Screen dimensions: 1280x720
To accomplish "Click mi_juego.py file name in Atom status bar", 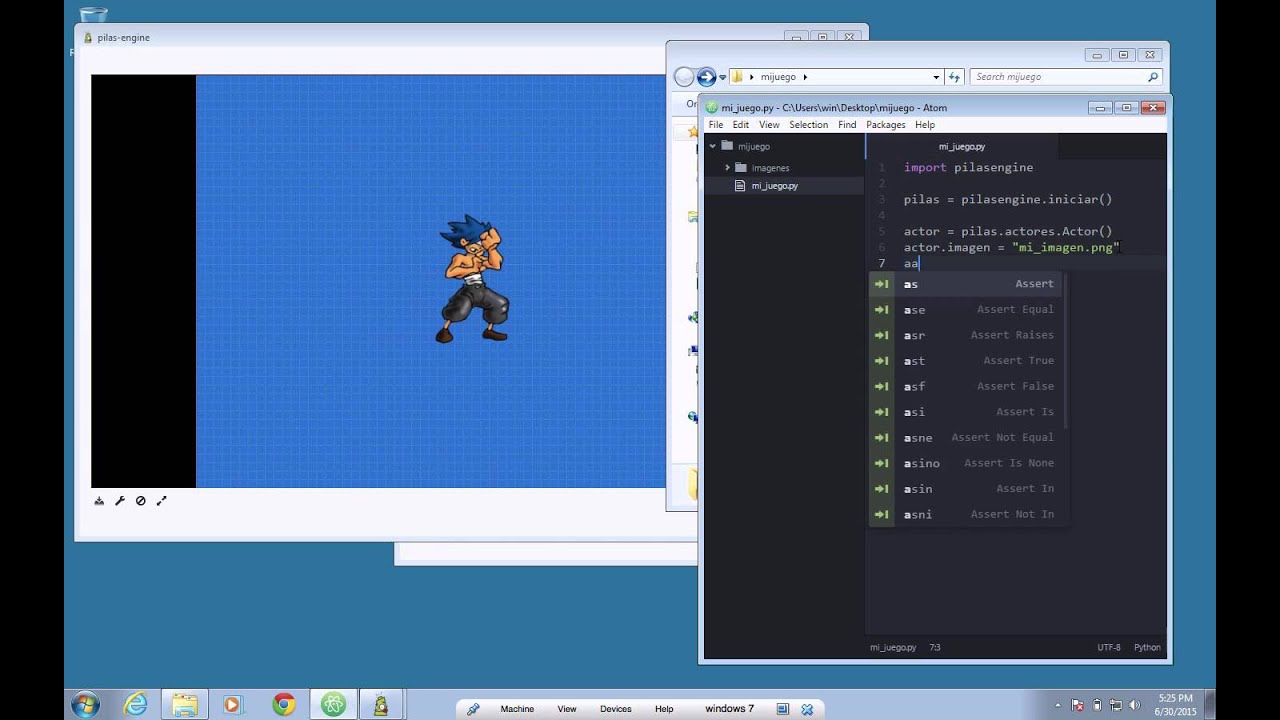I will tap(893, 647).
